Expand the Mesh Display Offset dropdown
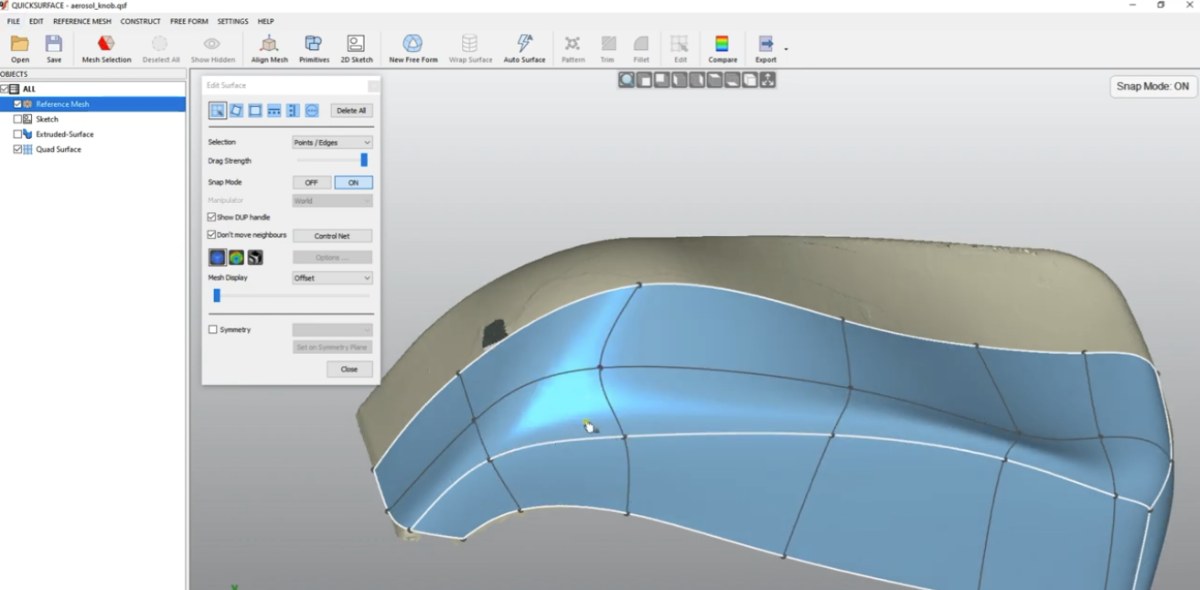 [x=332, y=278]
